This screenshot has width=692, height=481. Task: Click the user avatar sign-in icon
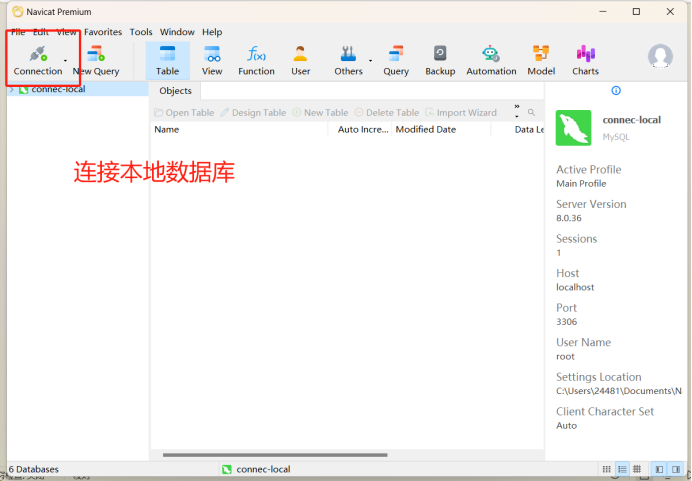660,56
